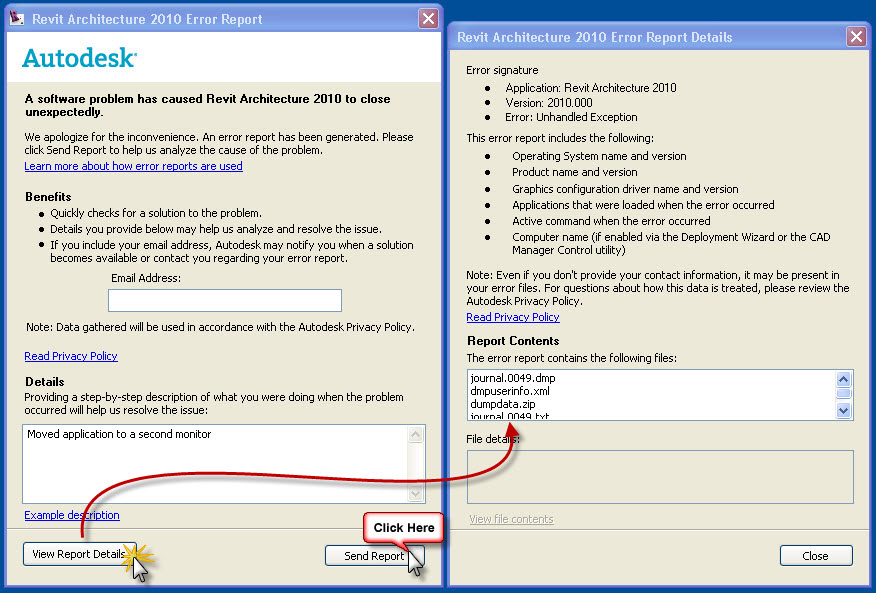Viewport: 876px width, 593px height.
Task: Click 'Application: Revit Architecture 2010' line
Action: pos(591,88)
